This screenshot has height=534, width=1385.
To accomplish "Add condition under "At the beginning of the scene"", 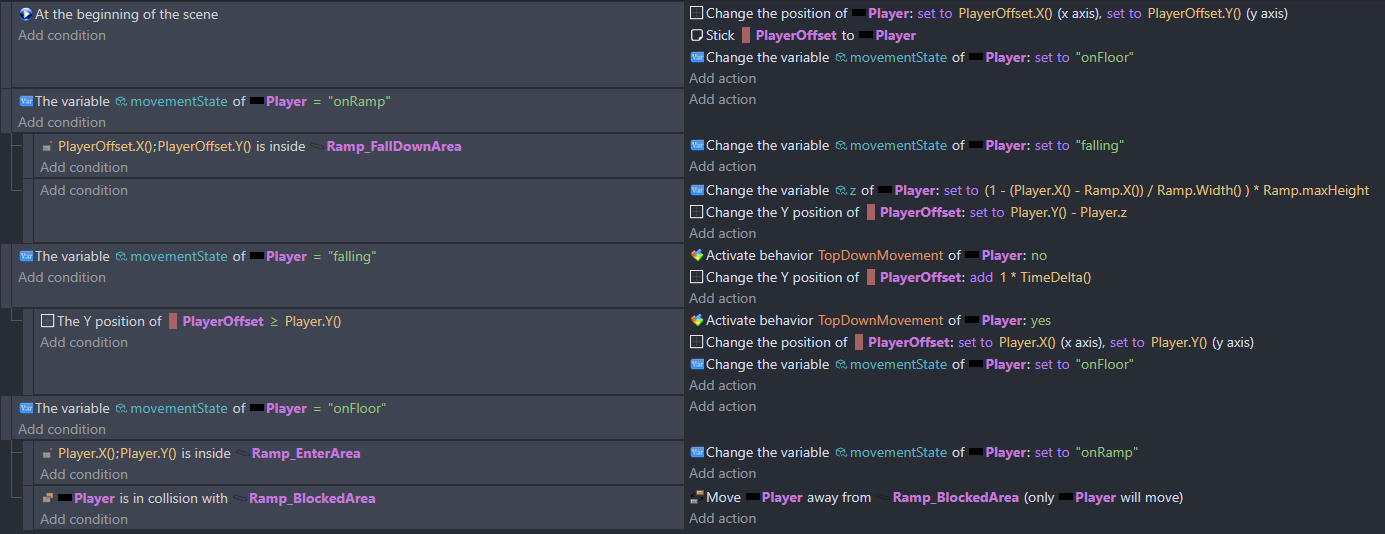I will [62, 35].
